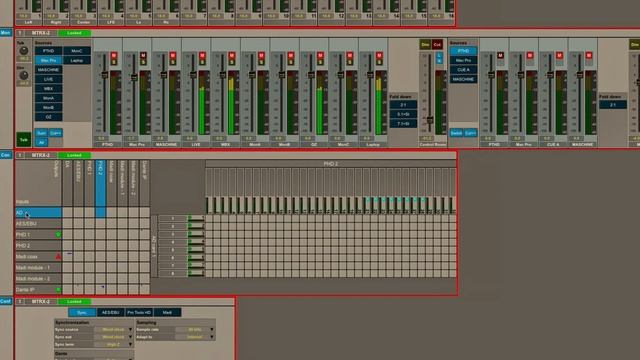Image resolution: width=640 pixels, height=360 pixels.
Task: Select PTHD source in main monitor Sources
Action: point(49,51)
